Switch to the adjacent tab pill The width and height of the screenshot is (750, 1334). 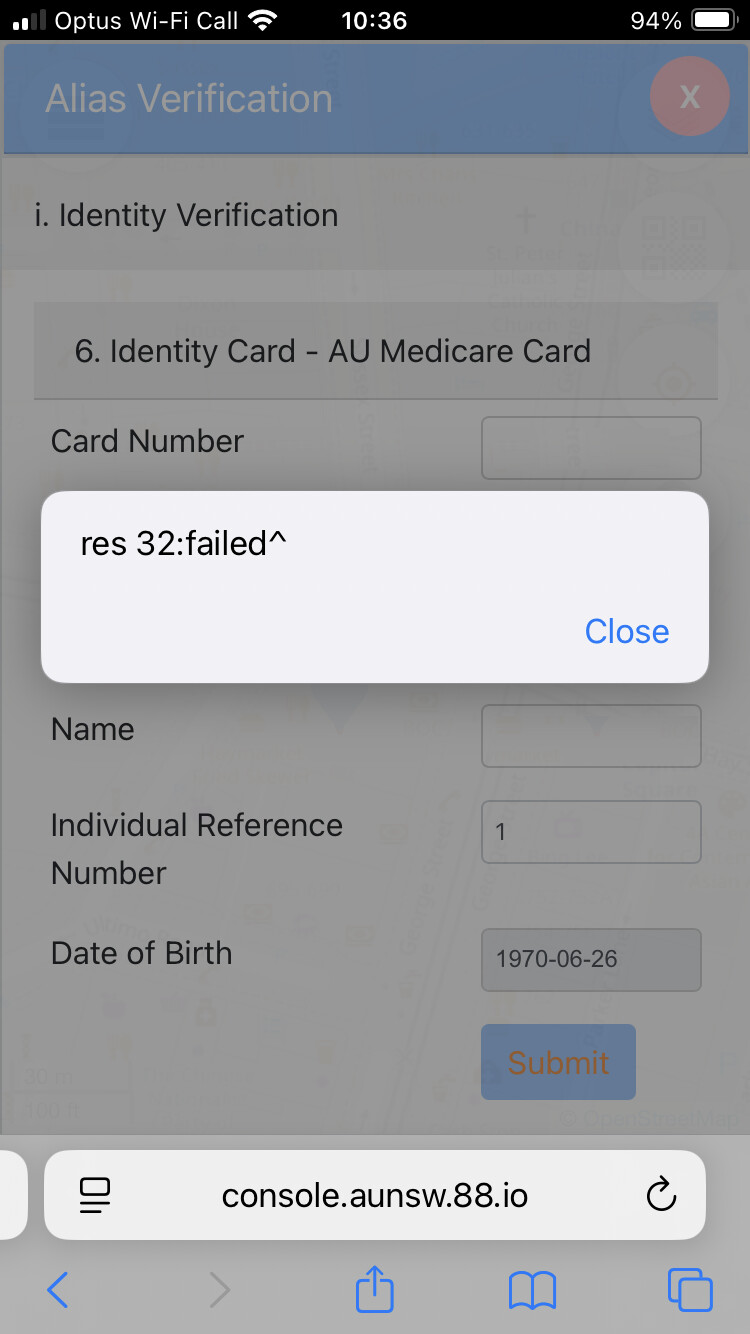(x=12, y=1195)
